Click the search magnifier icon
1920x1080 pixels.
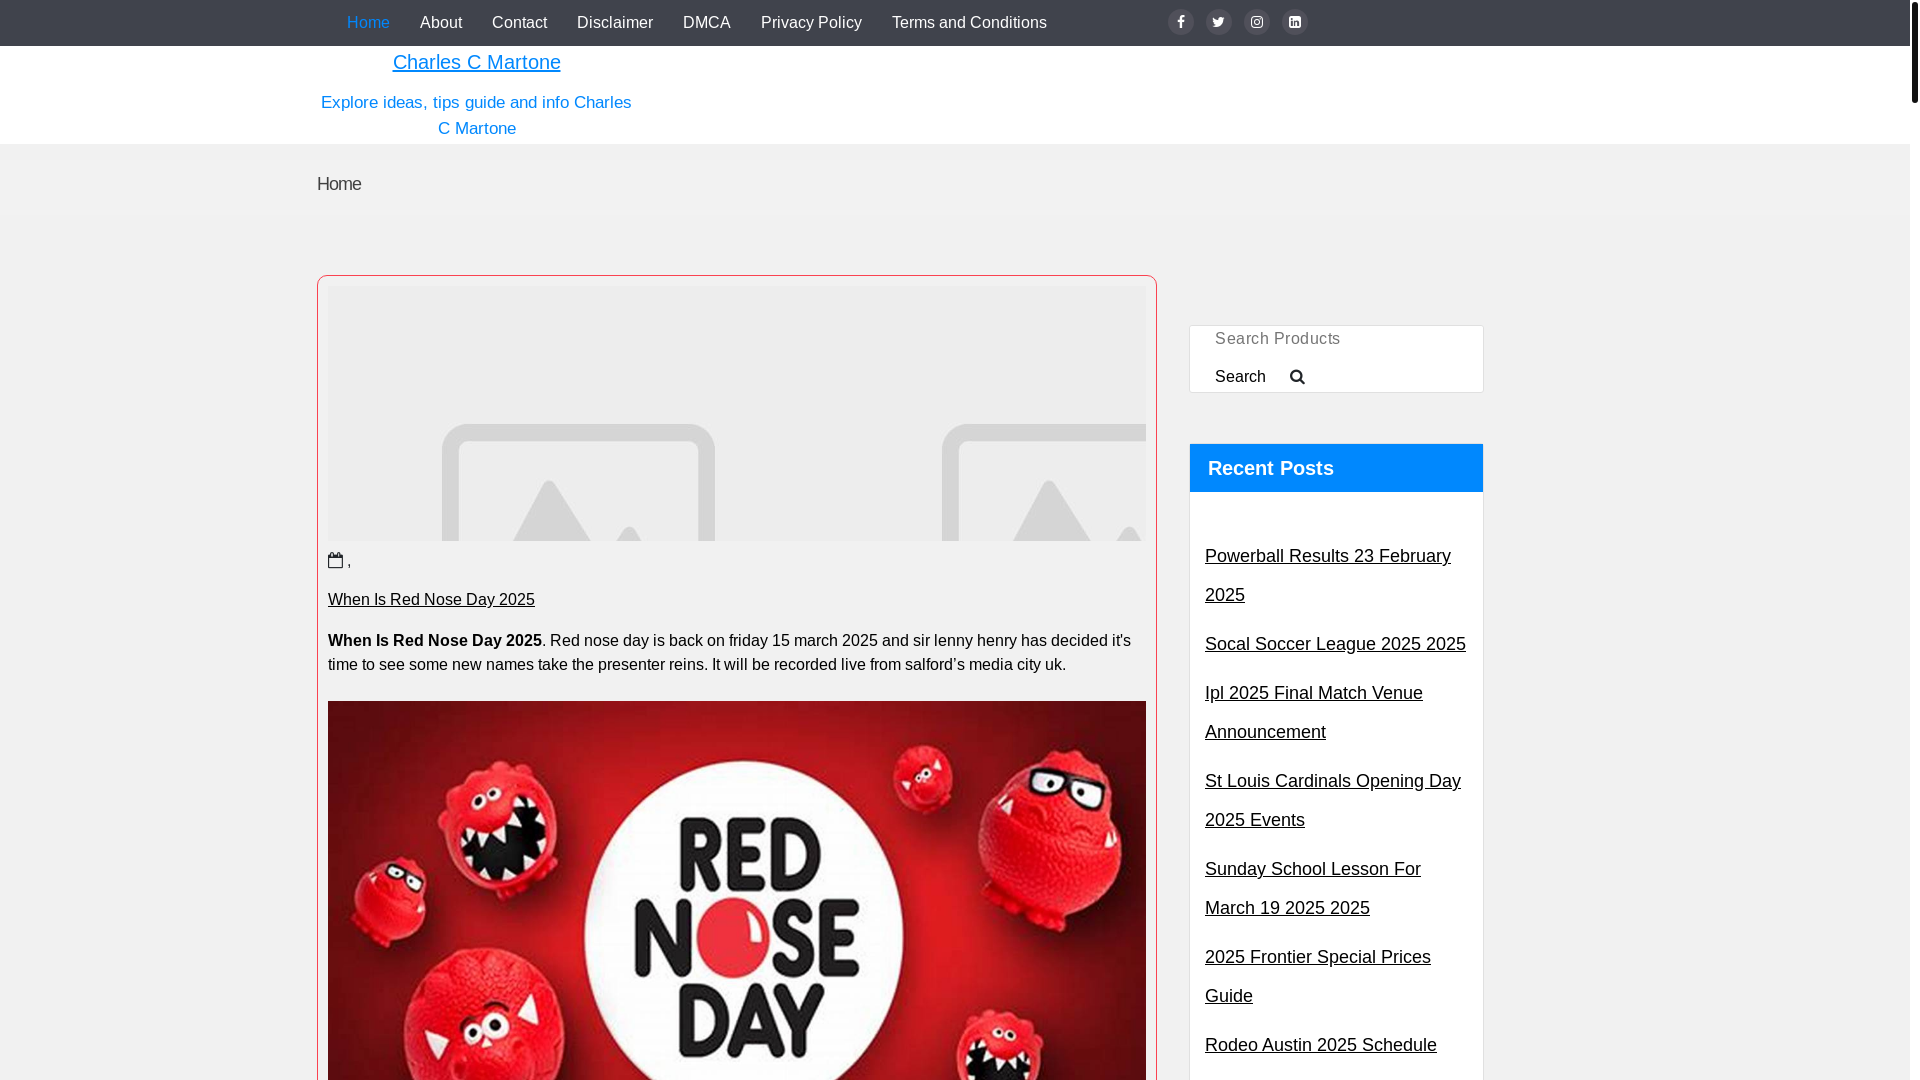[x=1297, y=377]
